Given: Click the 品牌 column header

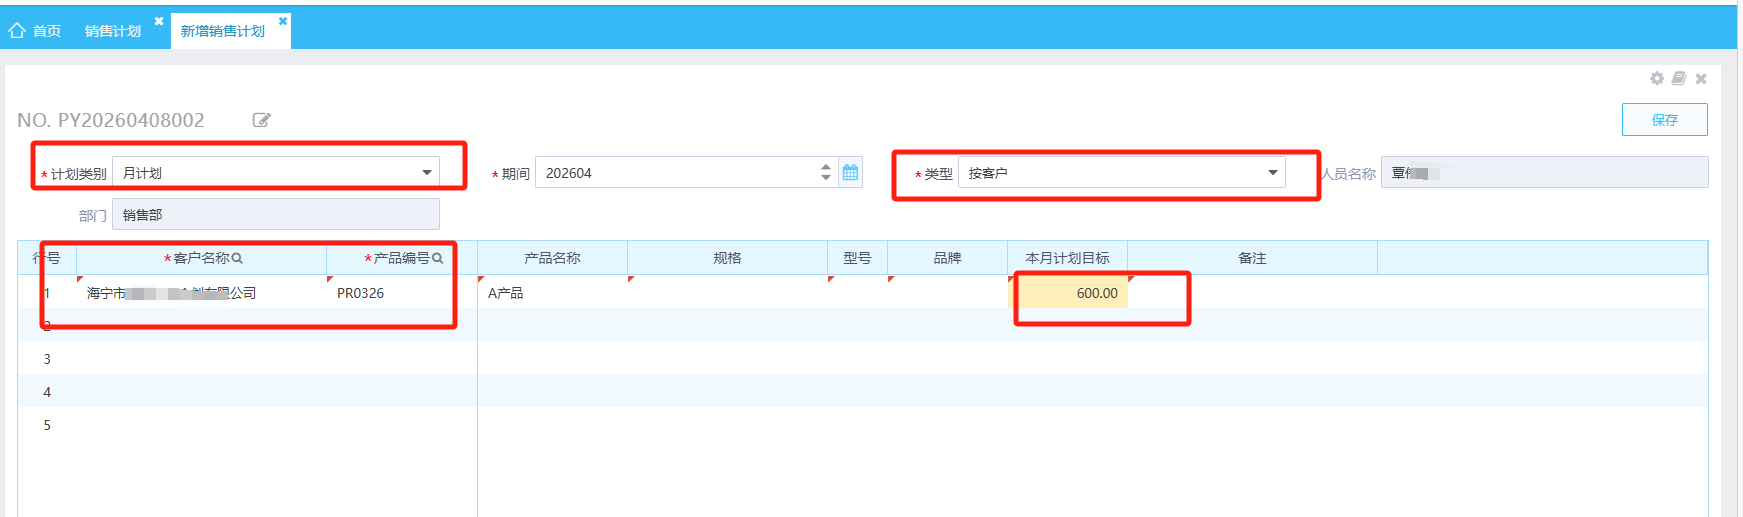Looking at the screenshot, I should [x=948, y=258].
